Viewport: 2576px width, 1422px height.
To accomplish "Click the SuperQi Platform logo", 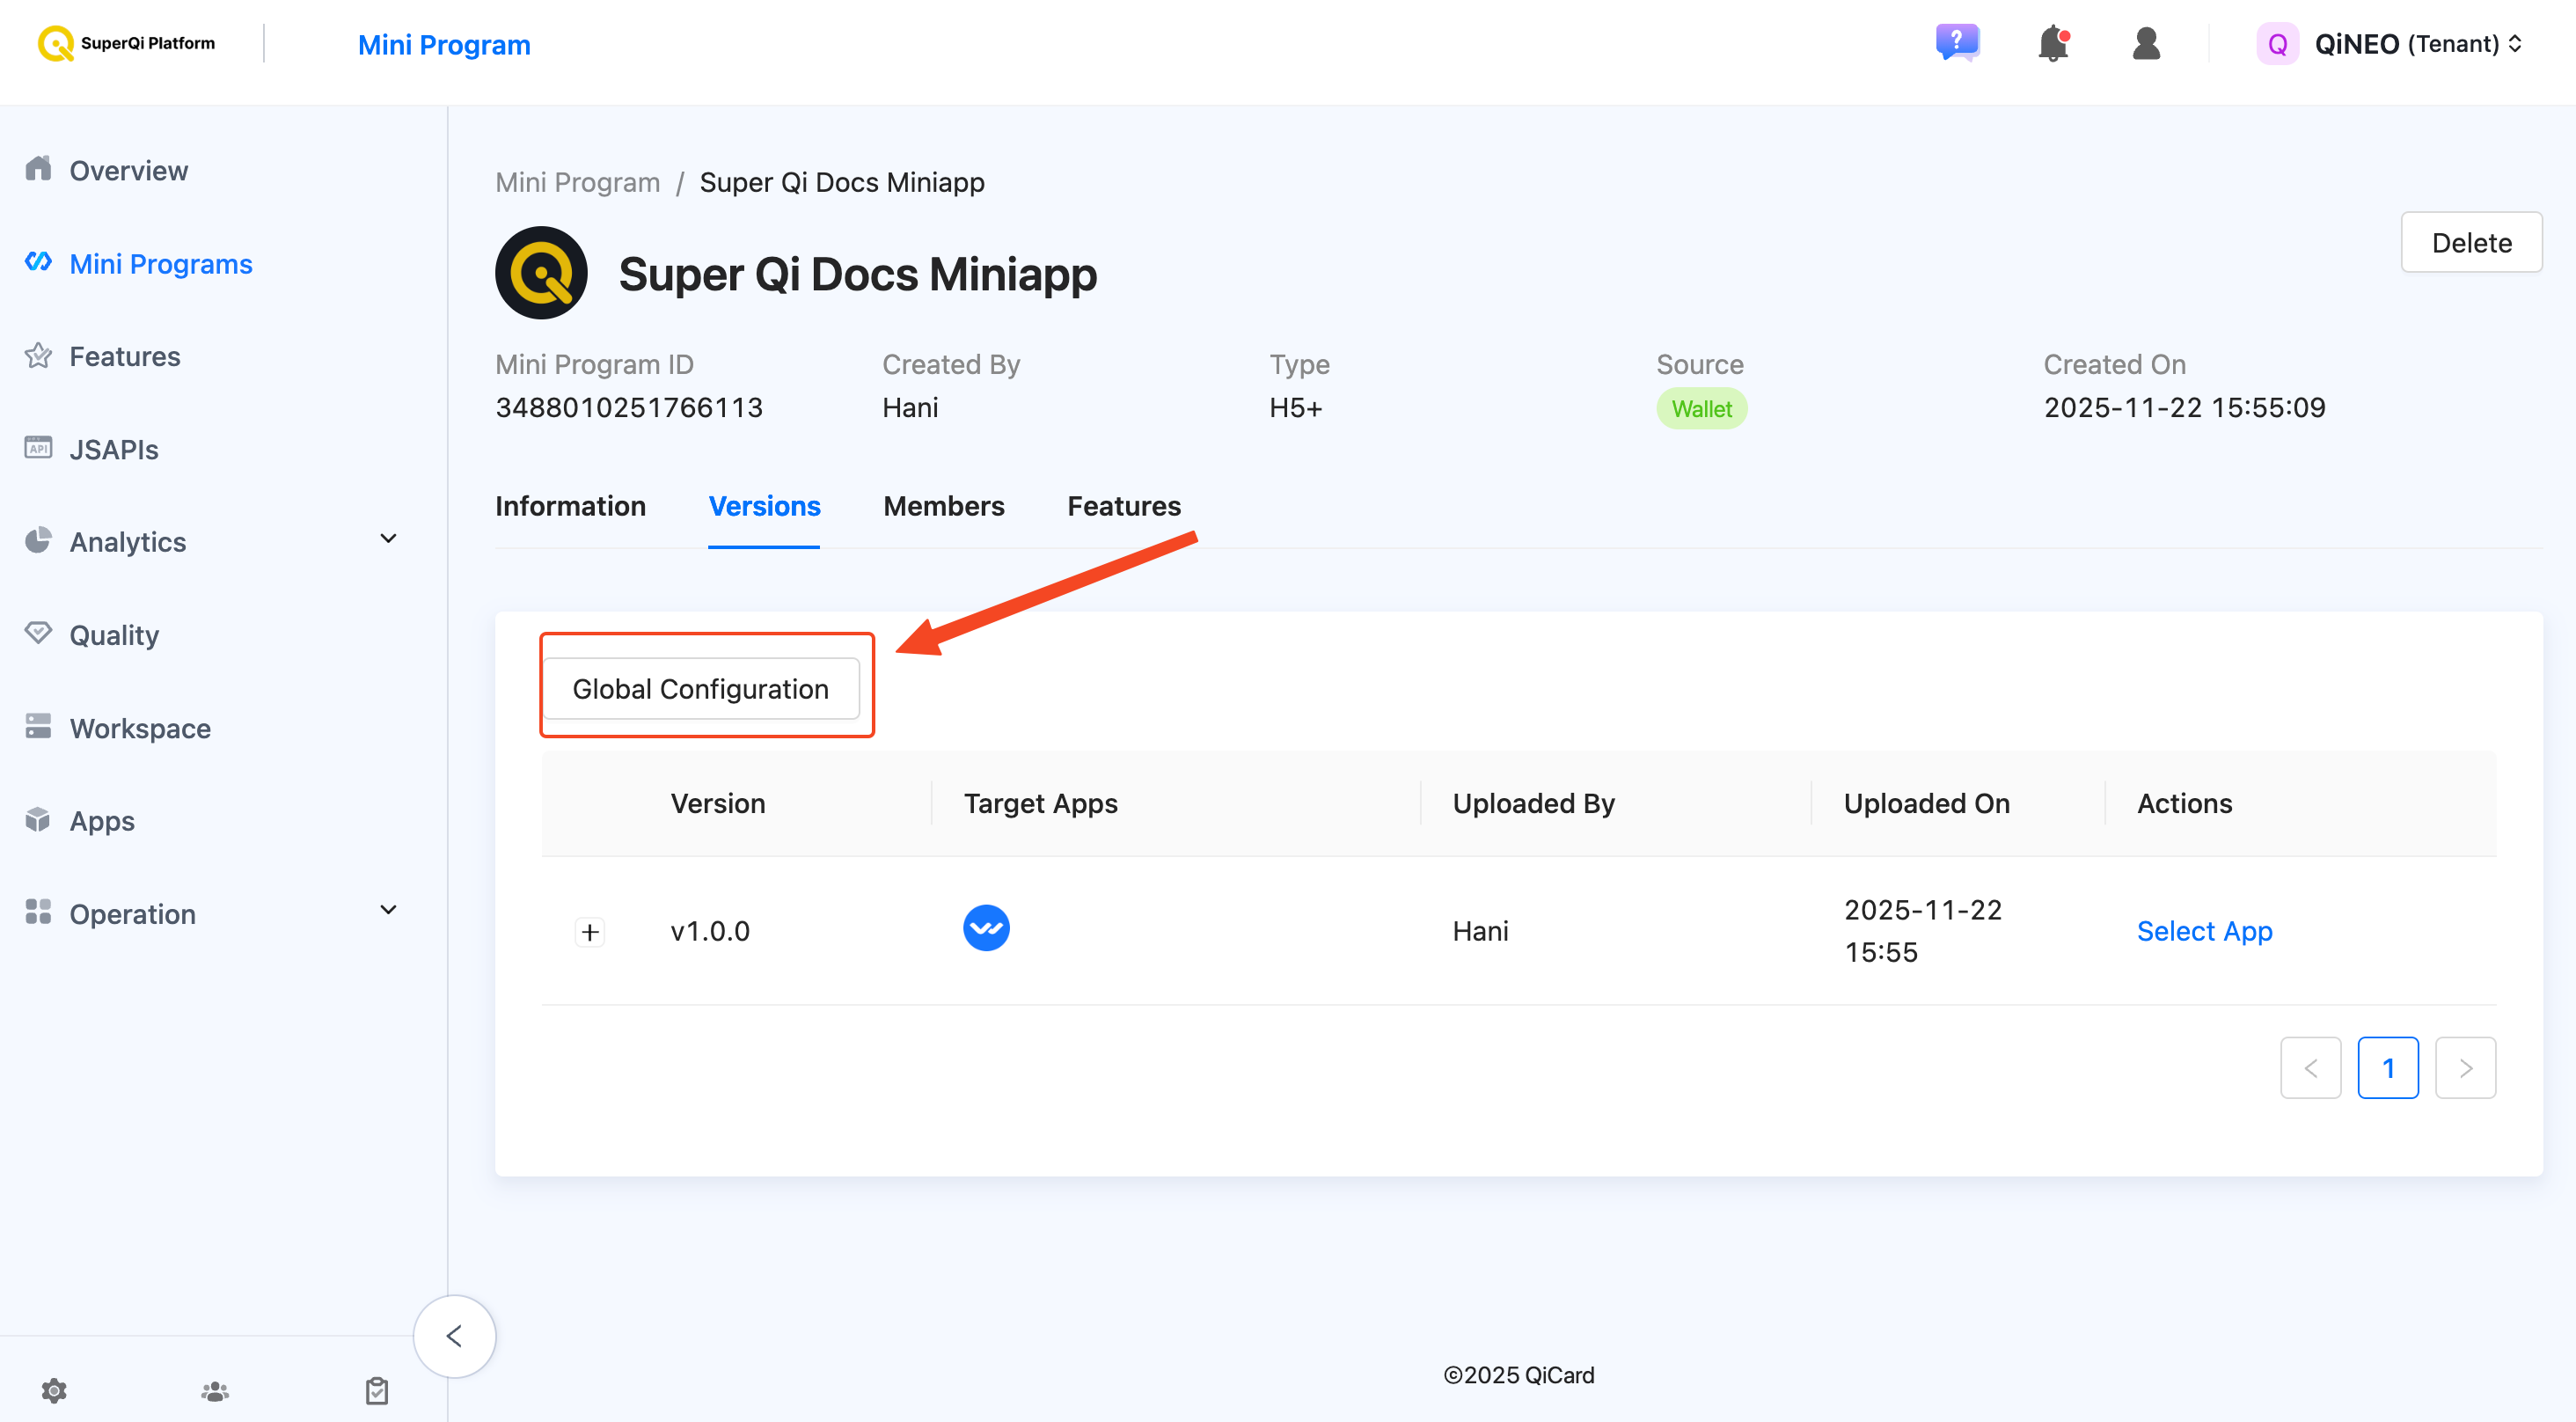I will pyautogui.click(x=126, y=43).
